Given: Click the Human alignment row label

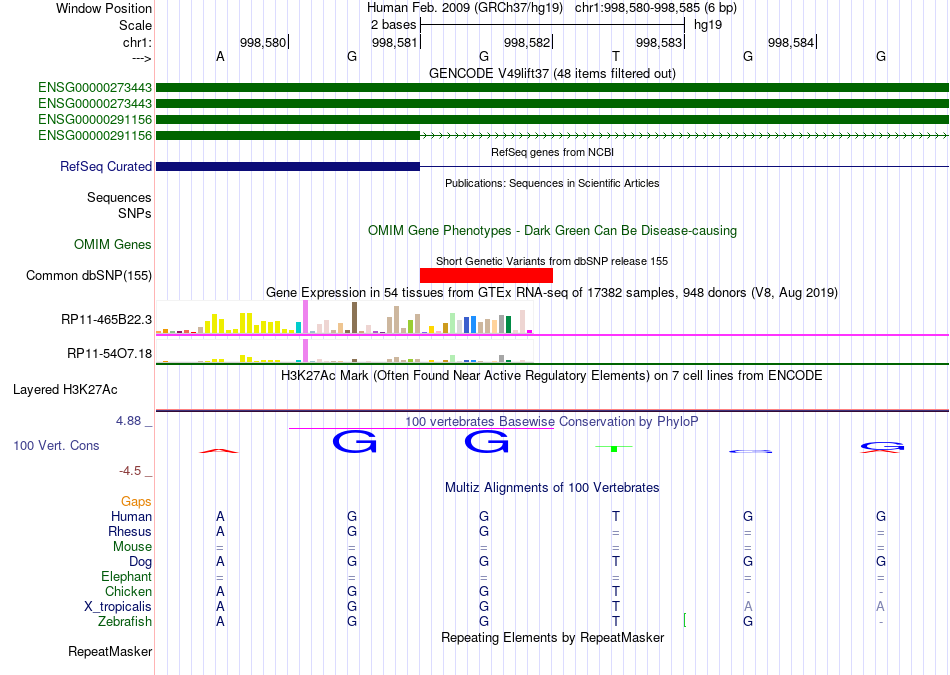Looking at the screenshot, I should pos(131,517).
